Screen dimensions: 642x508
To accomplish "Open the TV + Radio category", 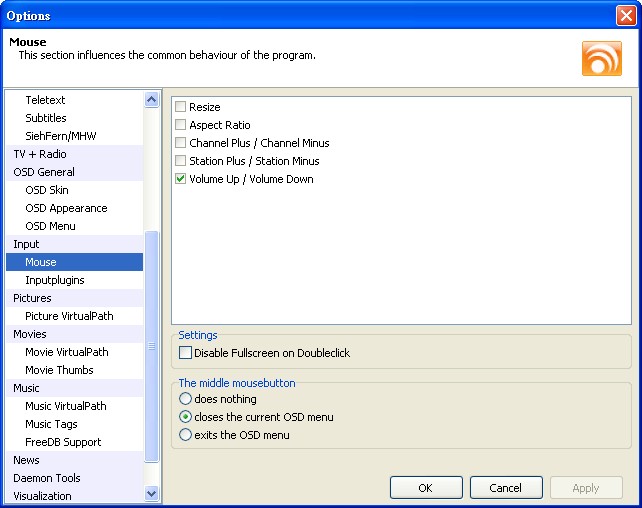I will click(39, 154).
